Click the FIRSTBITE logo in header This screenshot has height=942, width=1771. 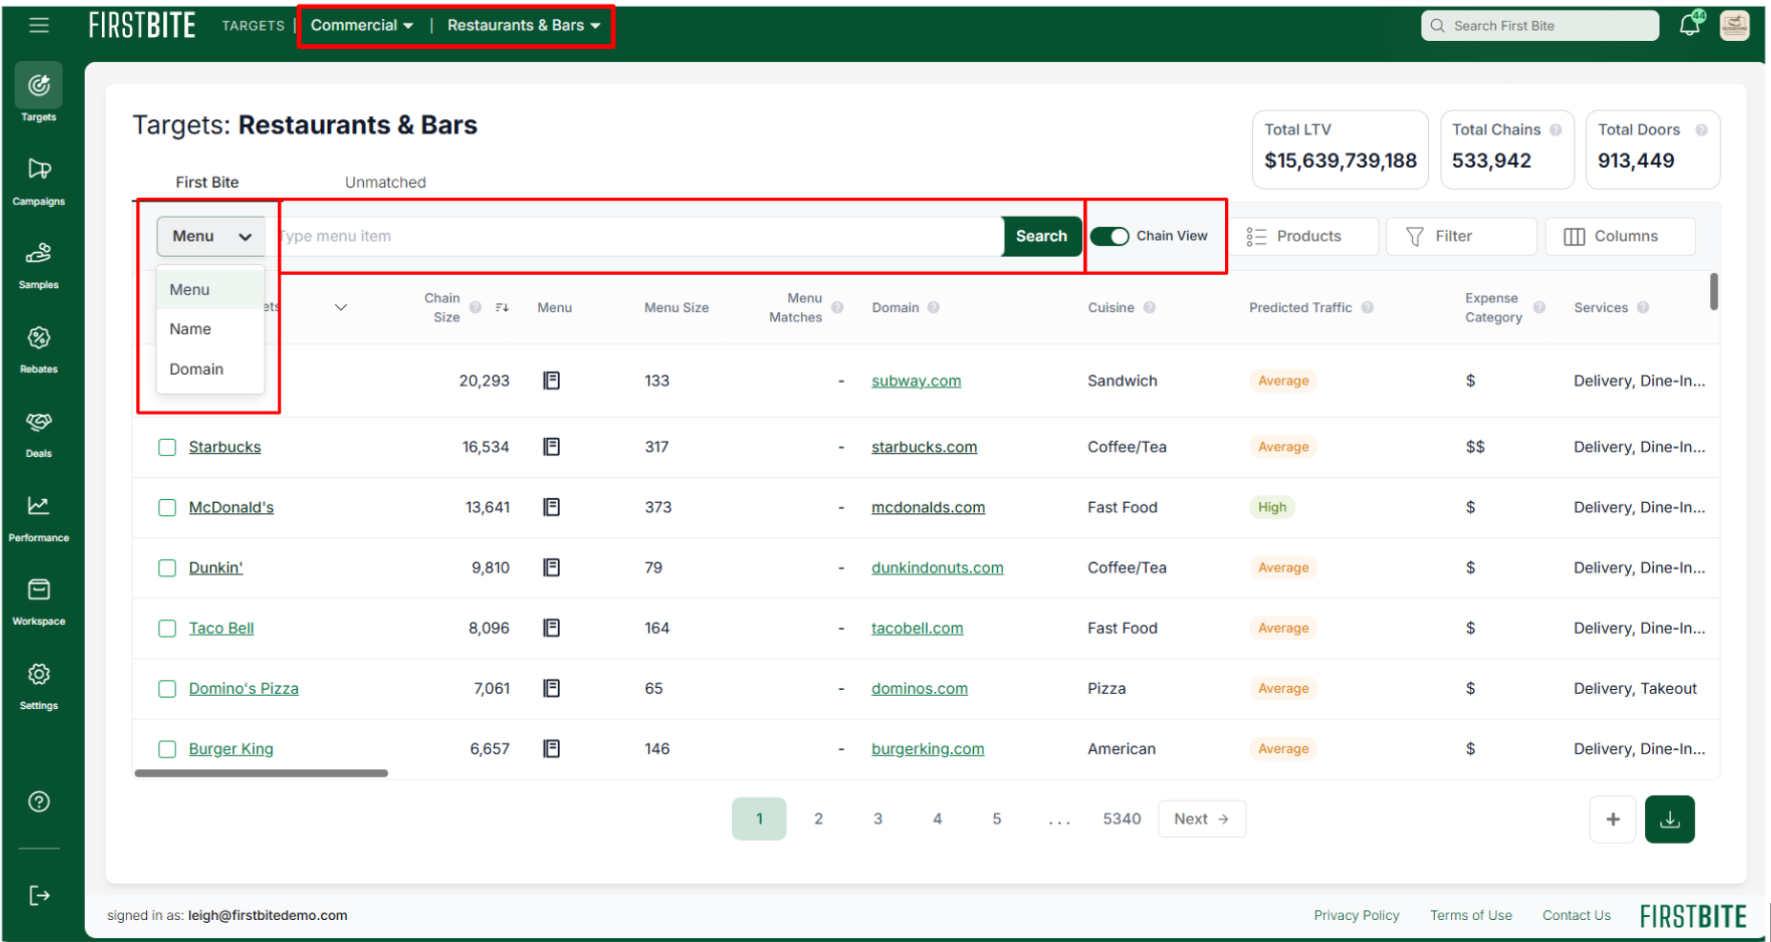click(142, 25)
